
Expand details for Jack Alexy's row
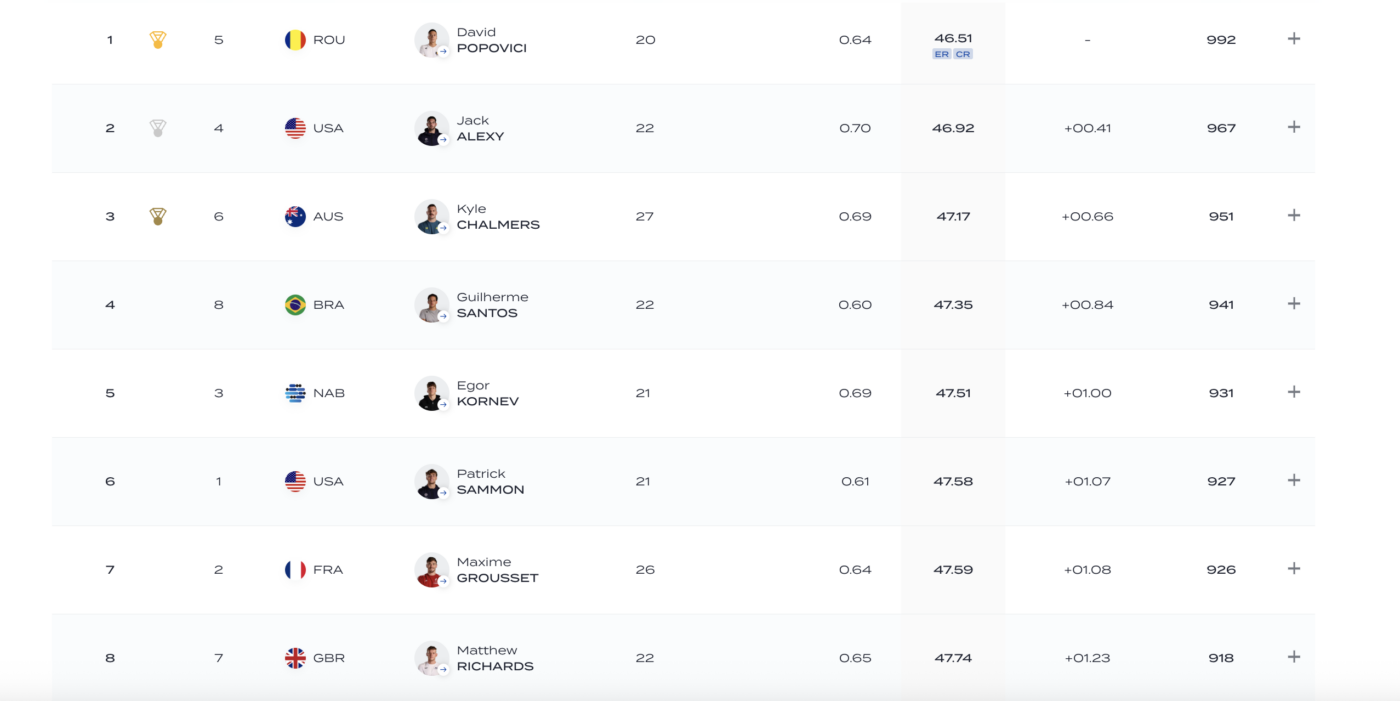(1293, 127)
